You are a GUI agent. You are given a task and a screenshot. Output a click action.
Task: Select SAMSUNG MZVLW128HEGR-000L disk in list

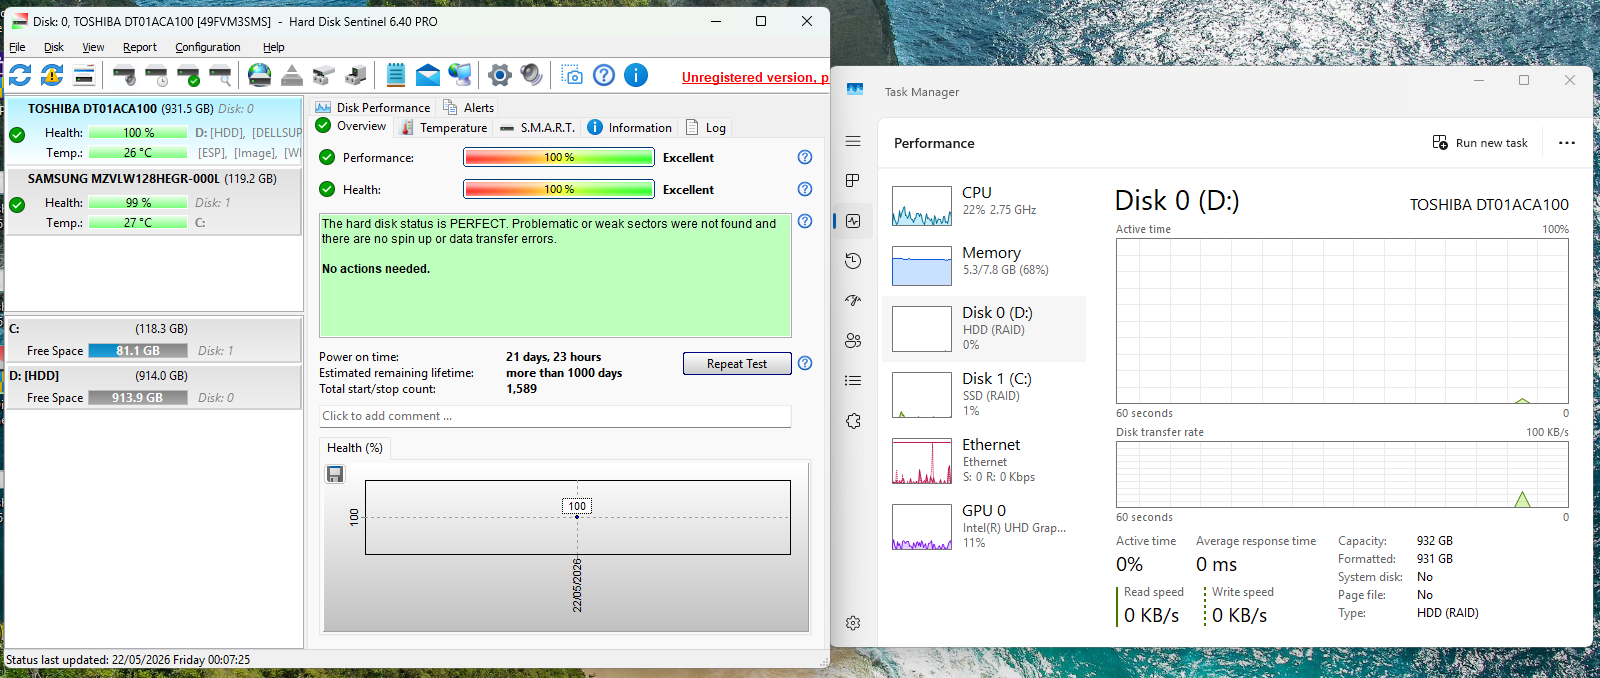coord(154,201)
